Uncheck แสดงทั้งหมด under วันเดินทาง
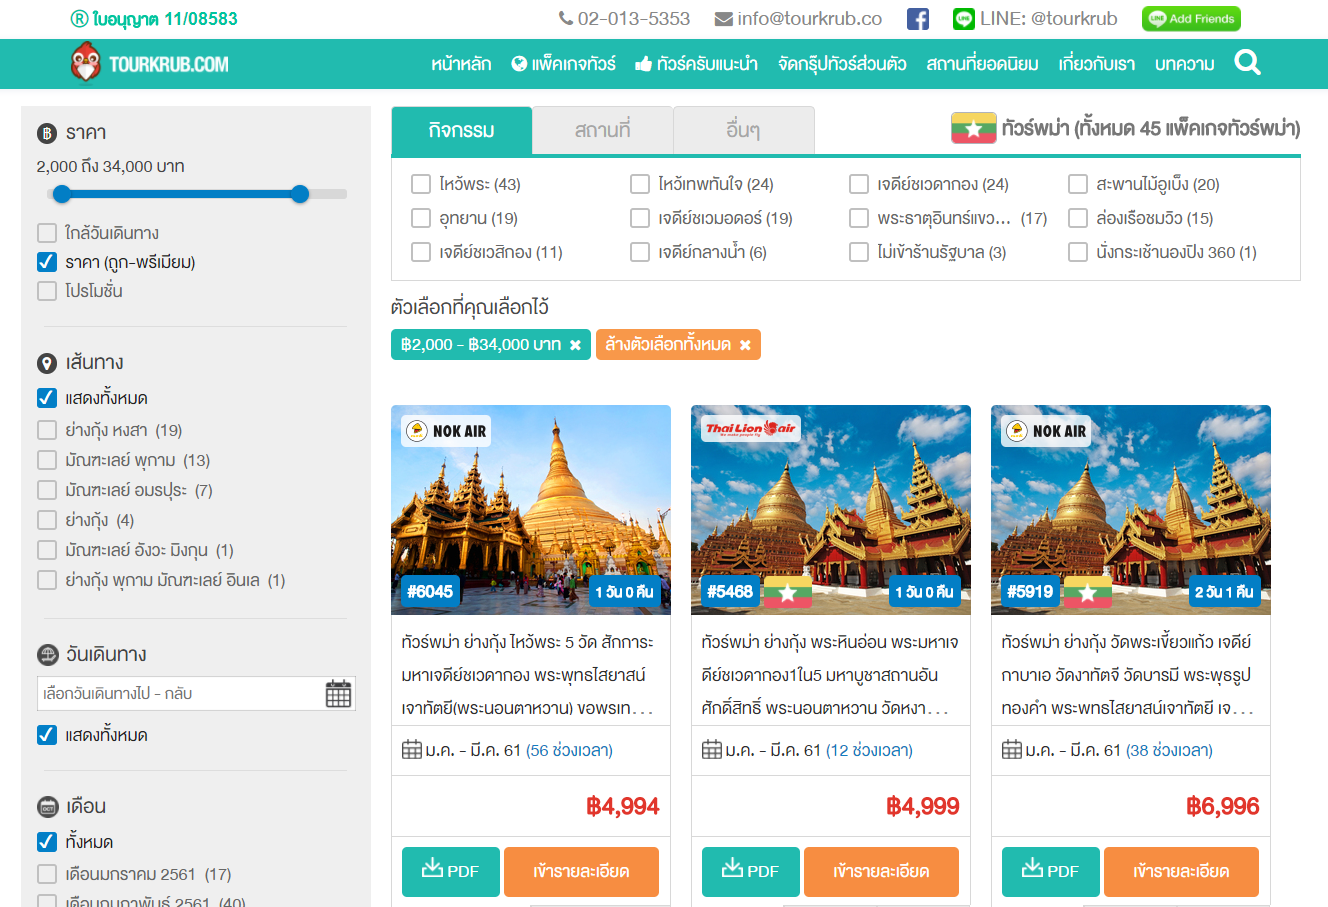 [x=47, y=735]
